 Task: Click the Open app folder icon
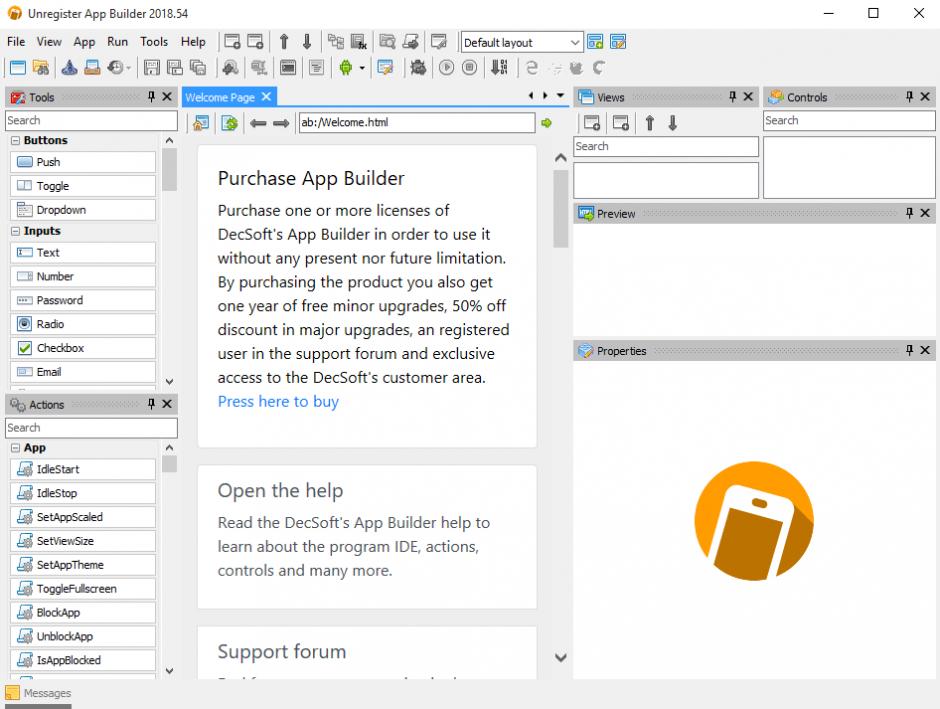click(41, 68)
